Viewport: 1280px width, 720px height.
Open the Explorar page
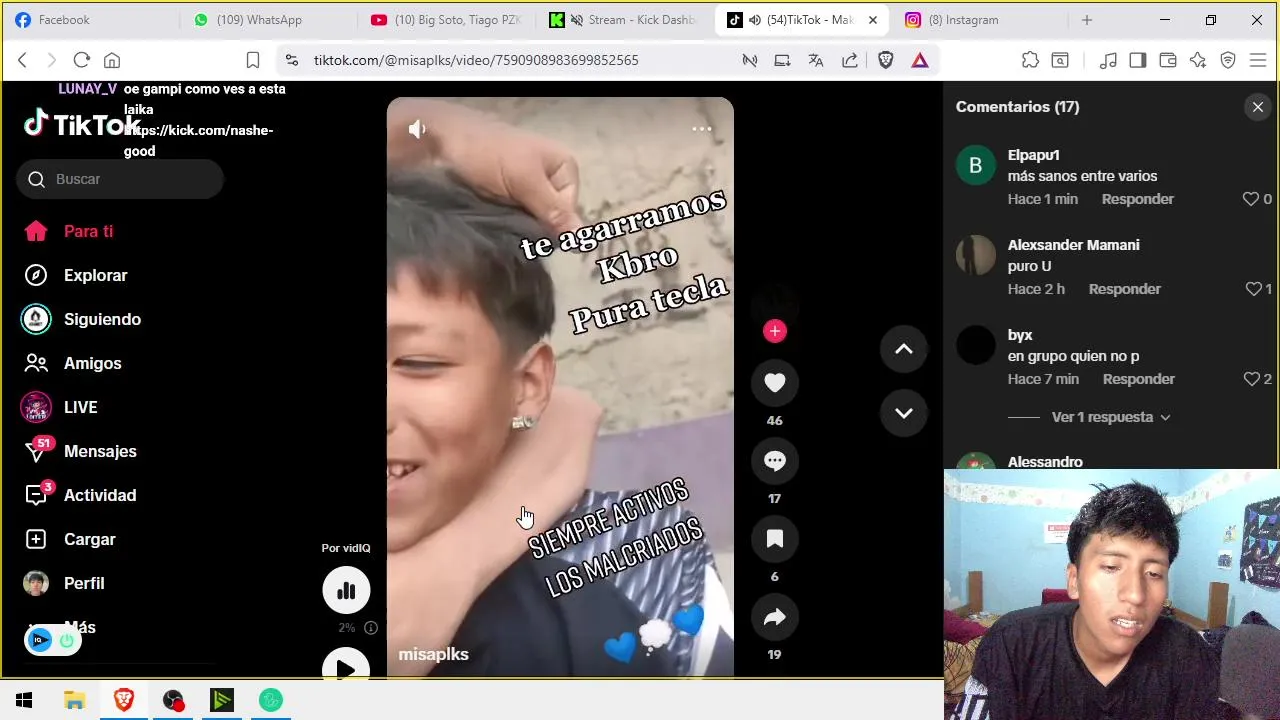pyautogui.click(x=95, y=275)
